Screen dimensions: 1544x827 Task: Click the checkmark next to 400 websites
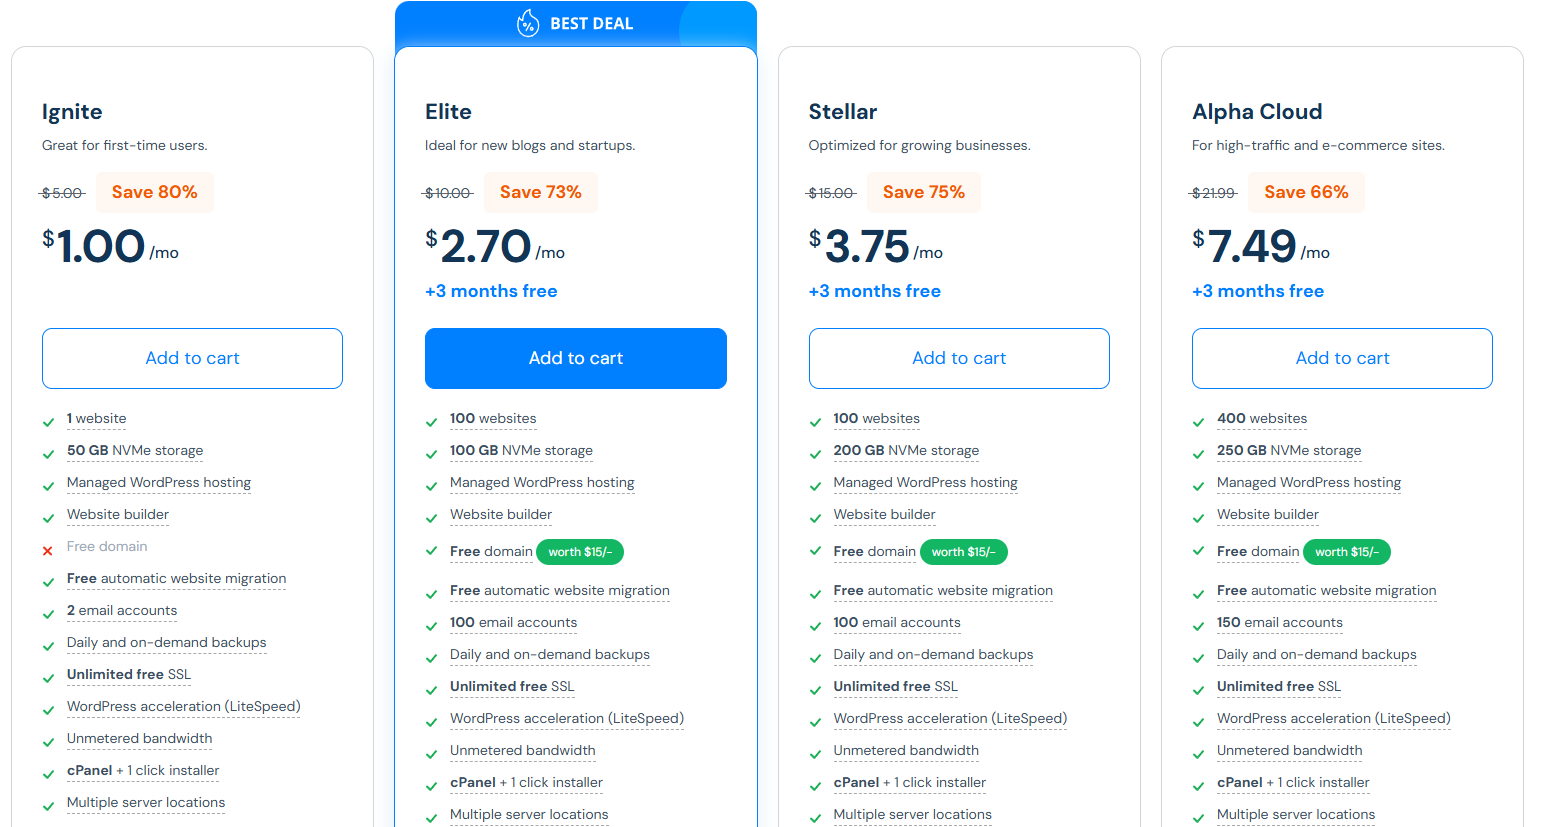click(x=1199, y=423)
